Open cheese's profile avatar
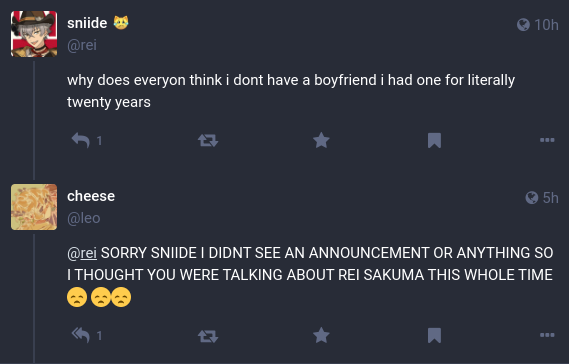569x364 pixels. 34,207
